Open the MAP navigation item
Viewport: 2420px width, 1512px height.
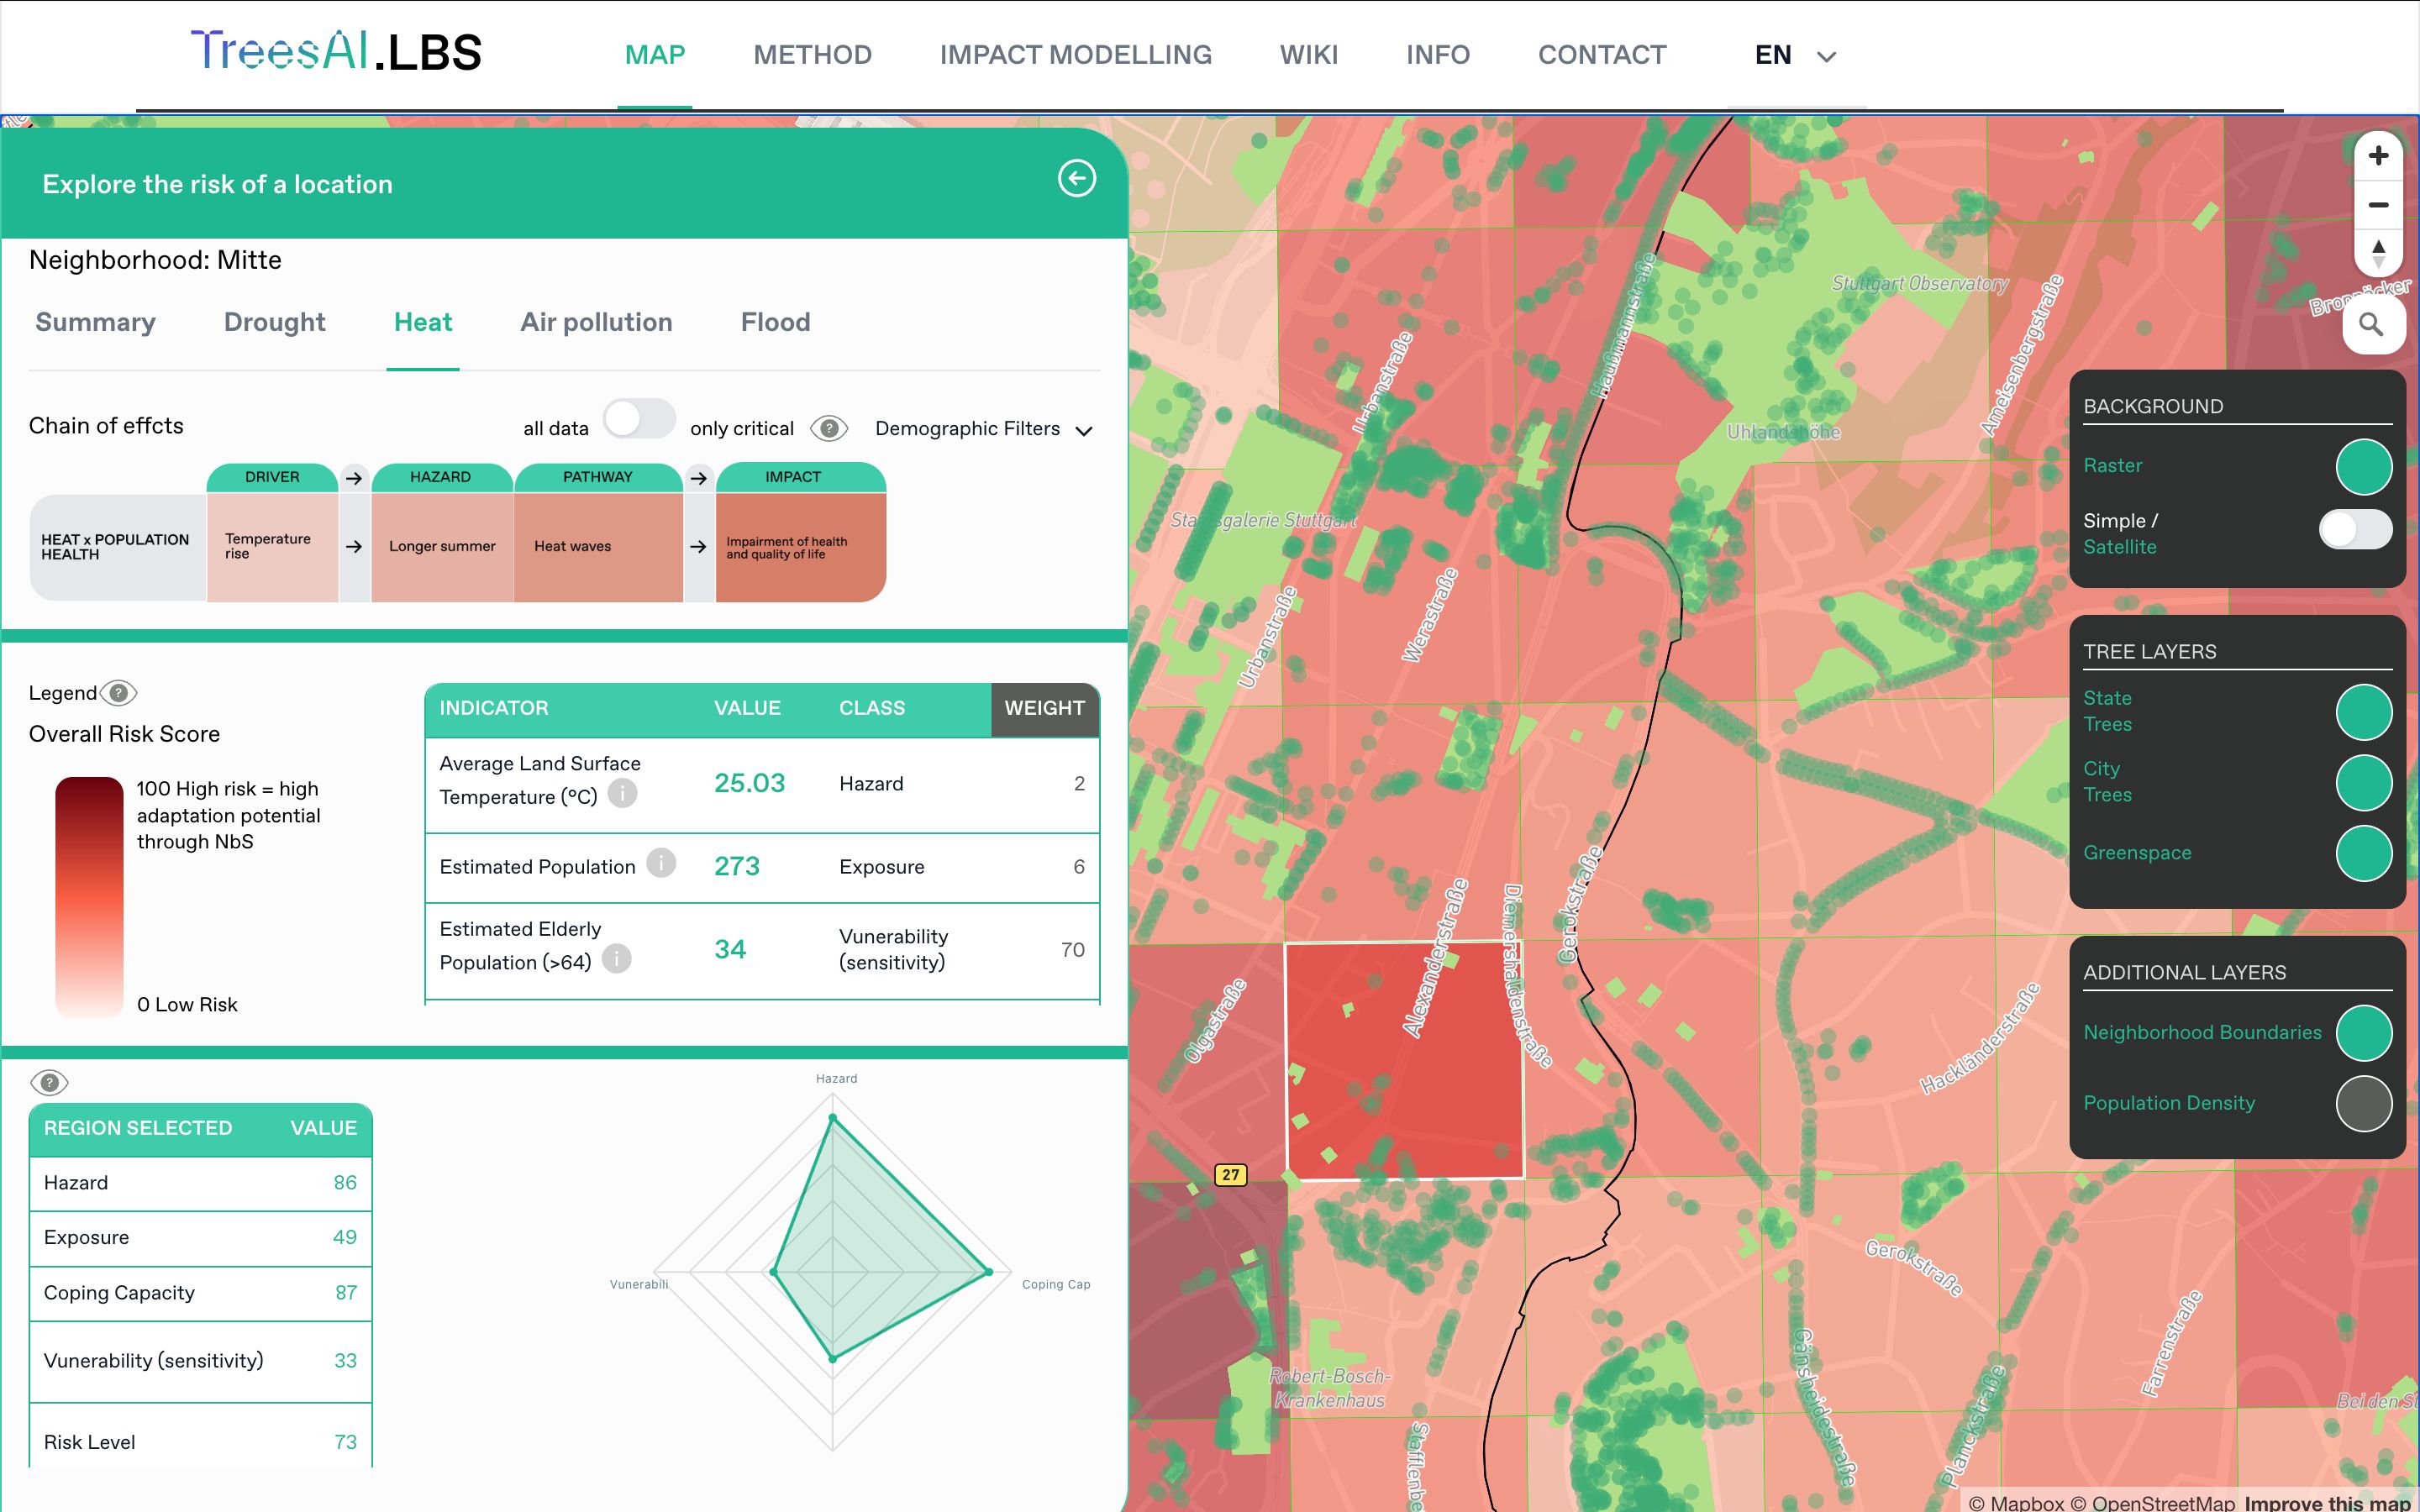(655, 55)
